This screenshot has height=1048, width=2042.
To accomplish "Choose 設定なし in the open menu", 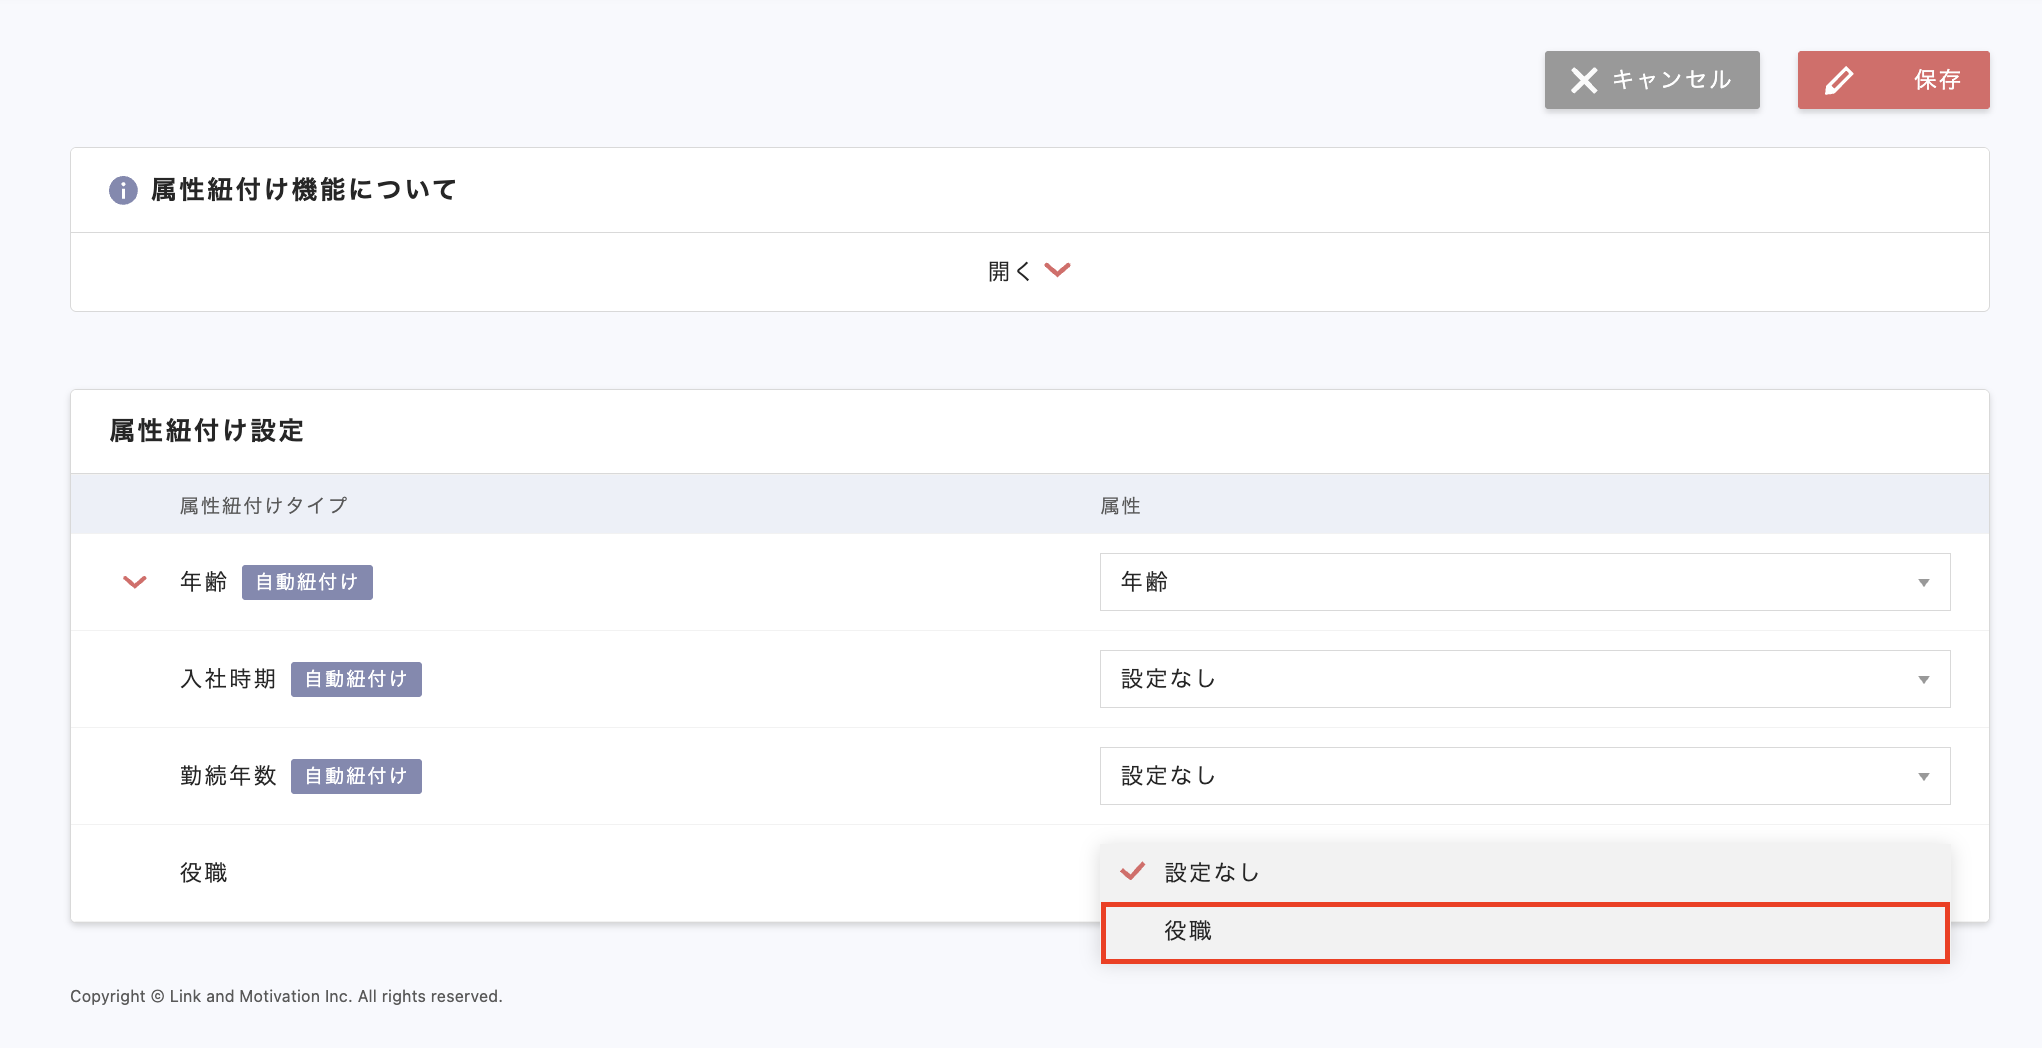I will click(x=1212, y=873).
